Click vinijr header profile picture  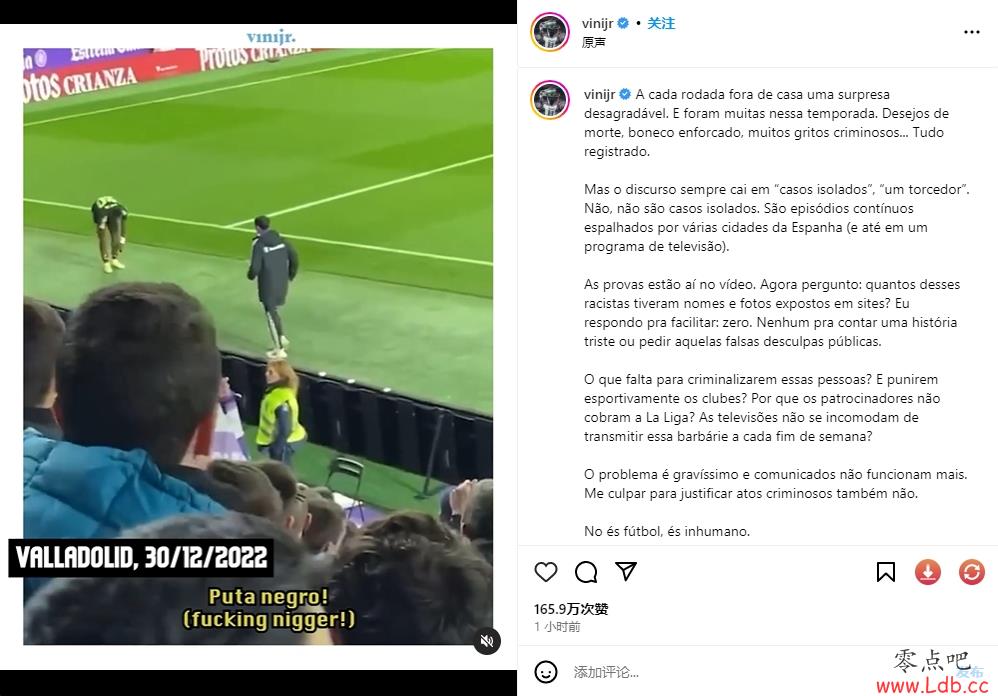click(x=549, y=32)
